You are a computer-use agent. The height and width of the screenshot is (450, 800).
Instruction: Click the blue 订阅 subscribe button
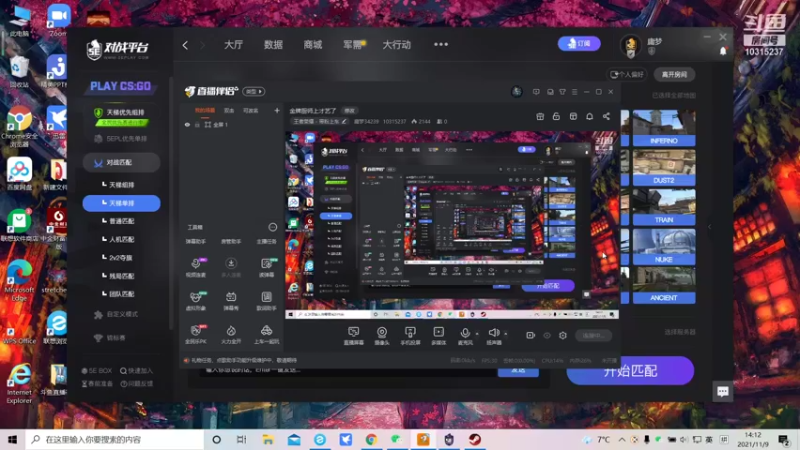tap(579, 43)
